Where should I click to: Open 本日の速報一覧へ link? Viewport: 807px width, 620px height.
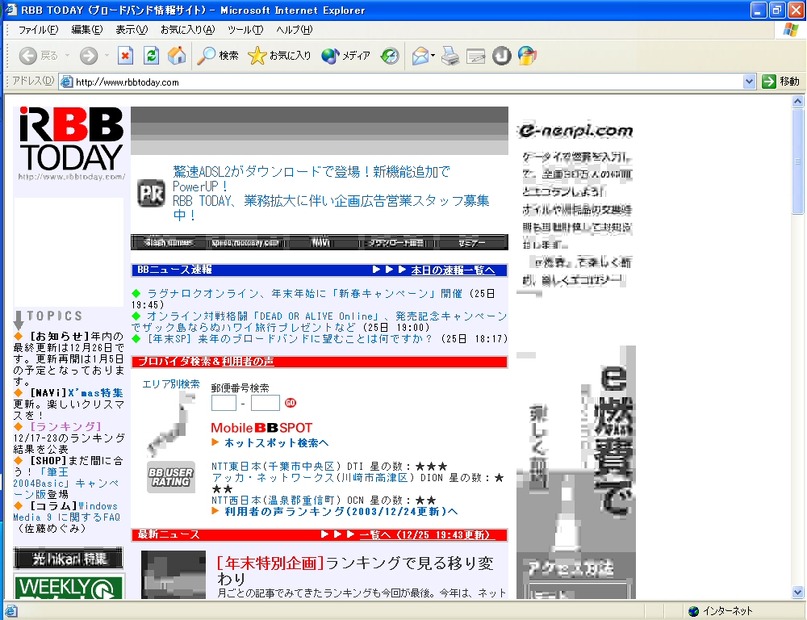coord(453,270)
